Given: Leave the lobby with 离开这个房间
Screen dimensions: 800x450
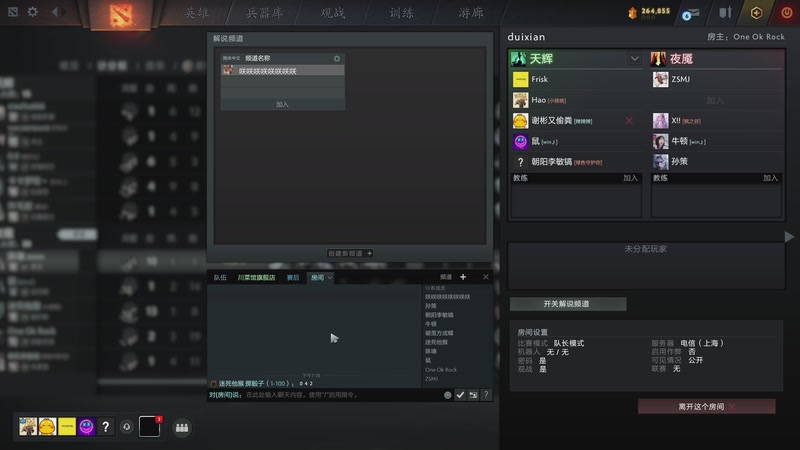Looking at the screenshot, I should coord(707,407).
